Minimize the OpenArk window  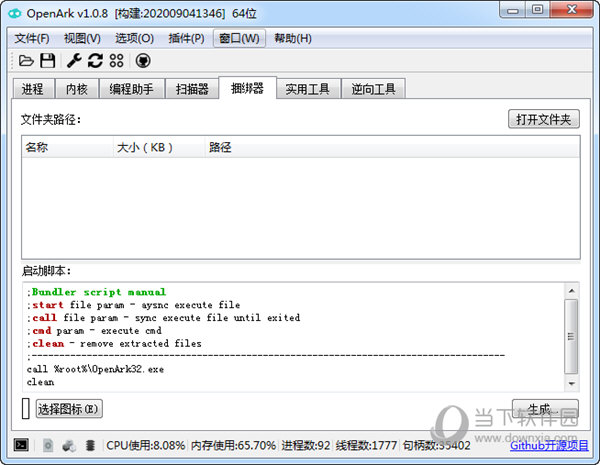(x=512, y=10)
